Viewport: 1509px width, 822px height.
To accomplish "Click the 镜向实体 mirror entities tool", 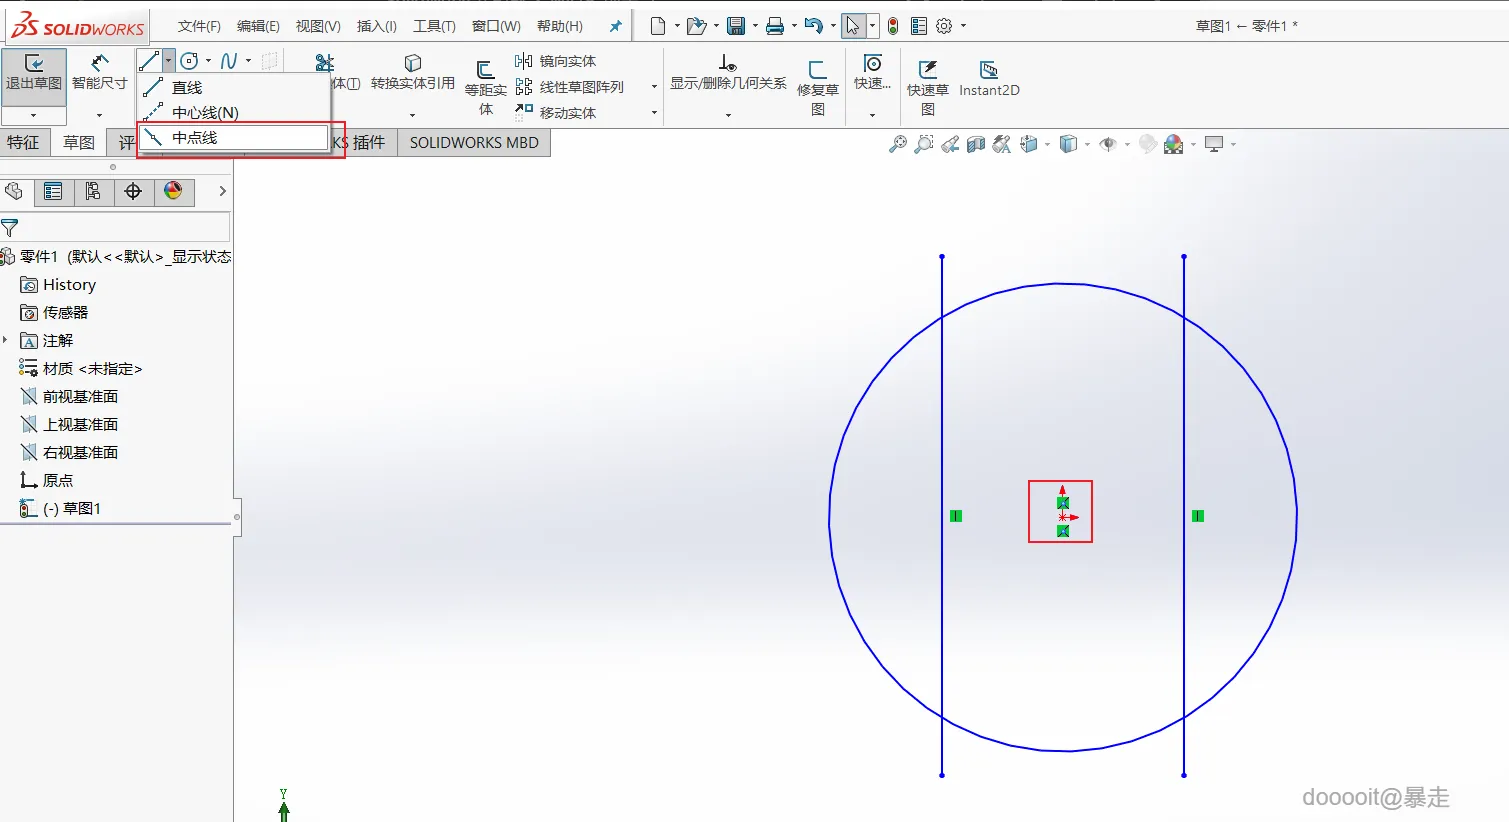I will tap(556, 61).
